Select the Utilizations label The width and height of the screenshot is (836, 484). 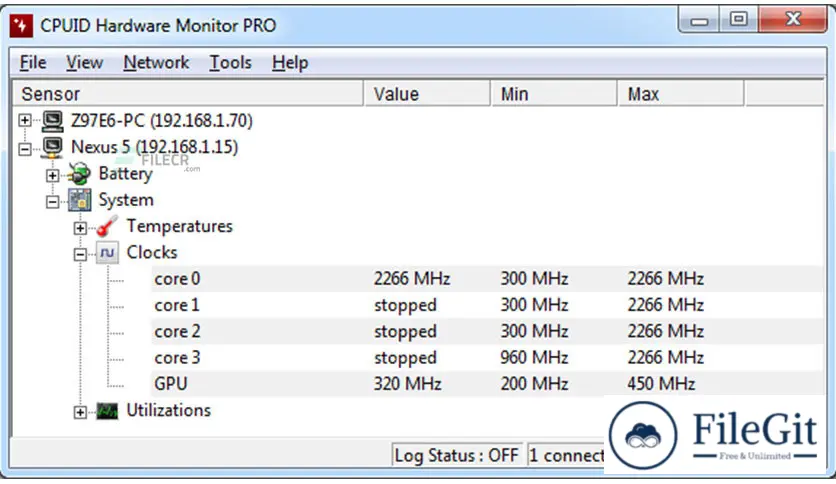[x=168, y=410]
